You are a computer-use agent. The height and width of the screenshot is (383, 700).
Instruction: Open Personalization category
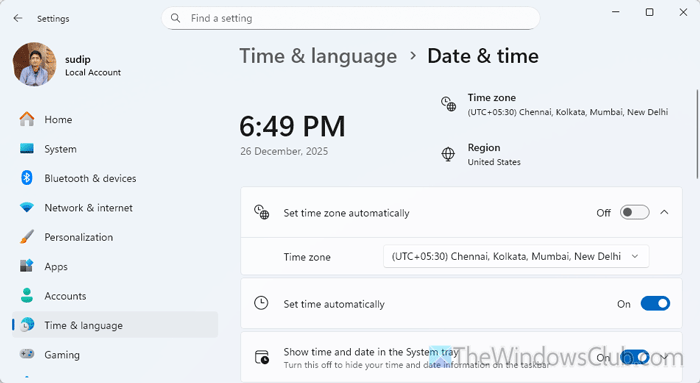tap(115, 237)
